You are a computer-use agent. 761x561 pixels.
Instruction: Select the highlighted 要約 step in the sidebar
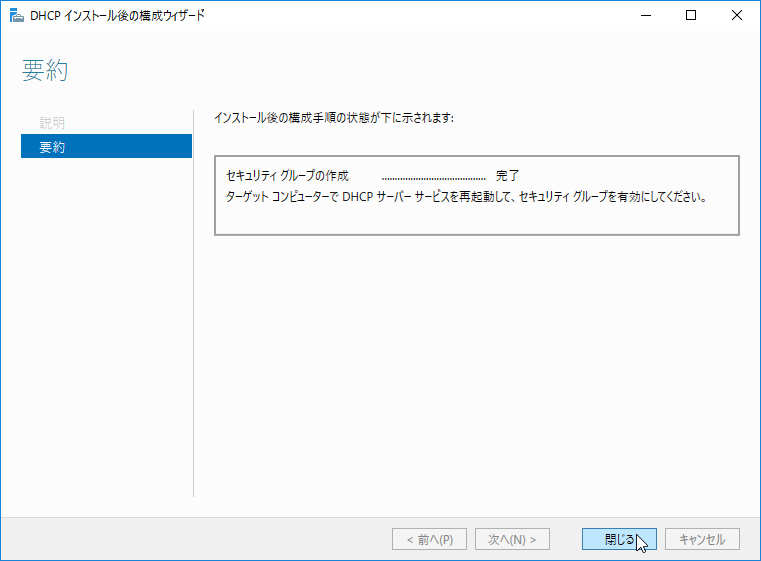pyautogui.click(x=106, y=146)
